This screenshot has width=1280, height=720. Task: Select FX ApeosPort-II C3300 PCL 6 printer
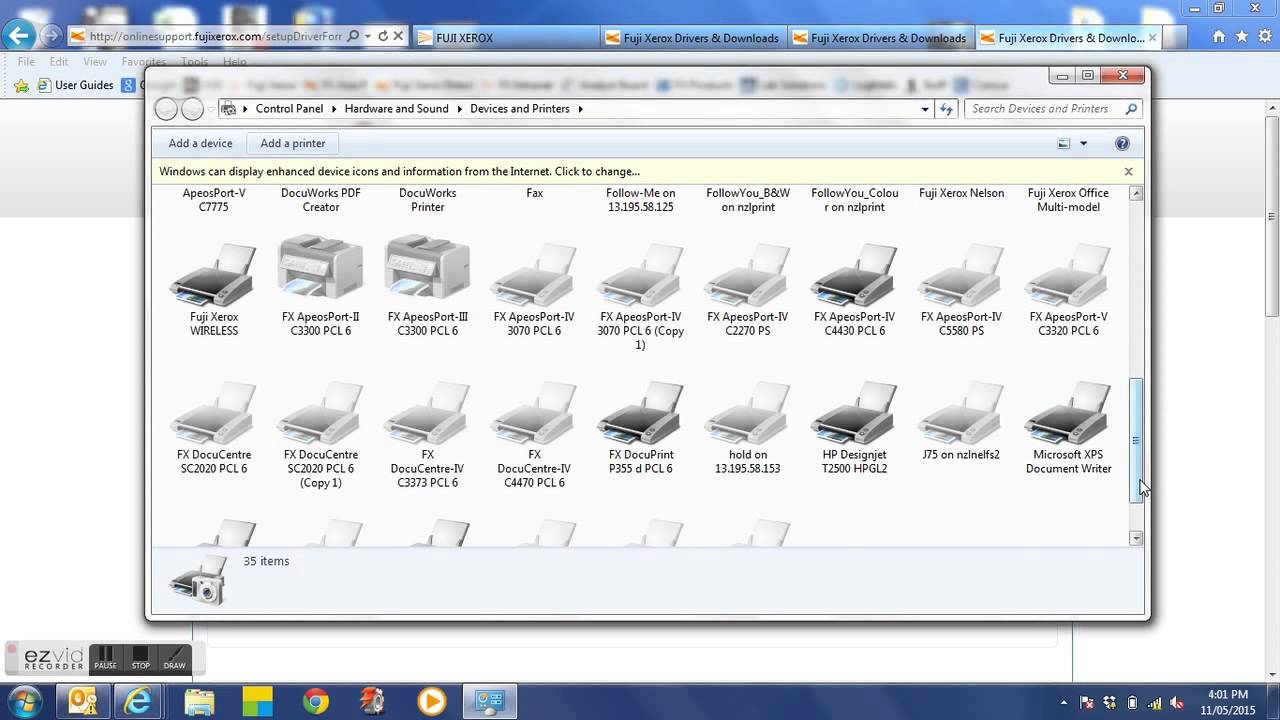320,287
